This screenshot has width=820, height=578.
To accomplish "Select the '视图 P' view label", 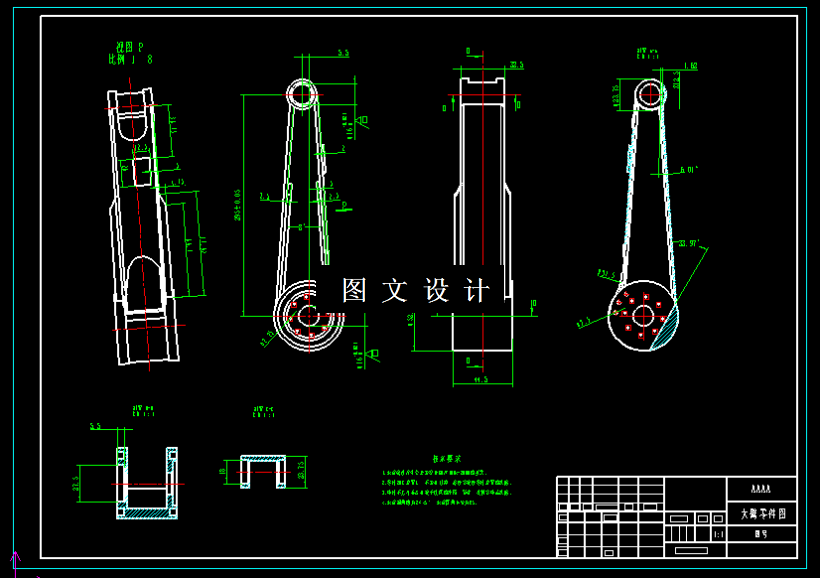I will [x=129, y=48].
